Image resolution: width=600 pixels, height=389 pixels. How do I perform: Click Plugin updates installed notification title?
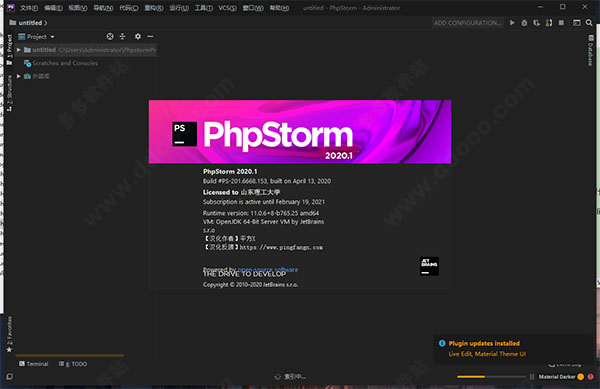coord(484,343)
